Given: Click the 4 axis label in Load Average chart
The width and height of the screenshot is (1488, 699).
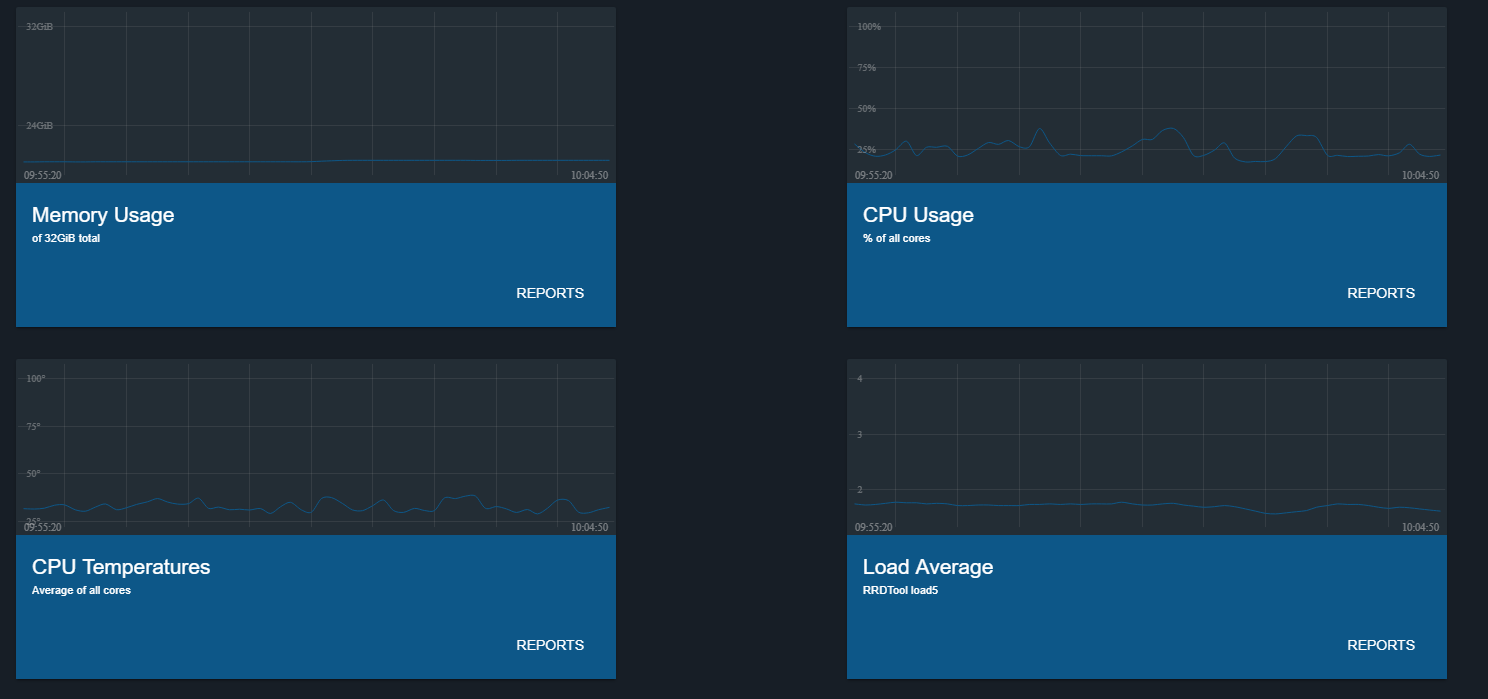Looking at the screenshot, I should click(x=860, y=378).
